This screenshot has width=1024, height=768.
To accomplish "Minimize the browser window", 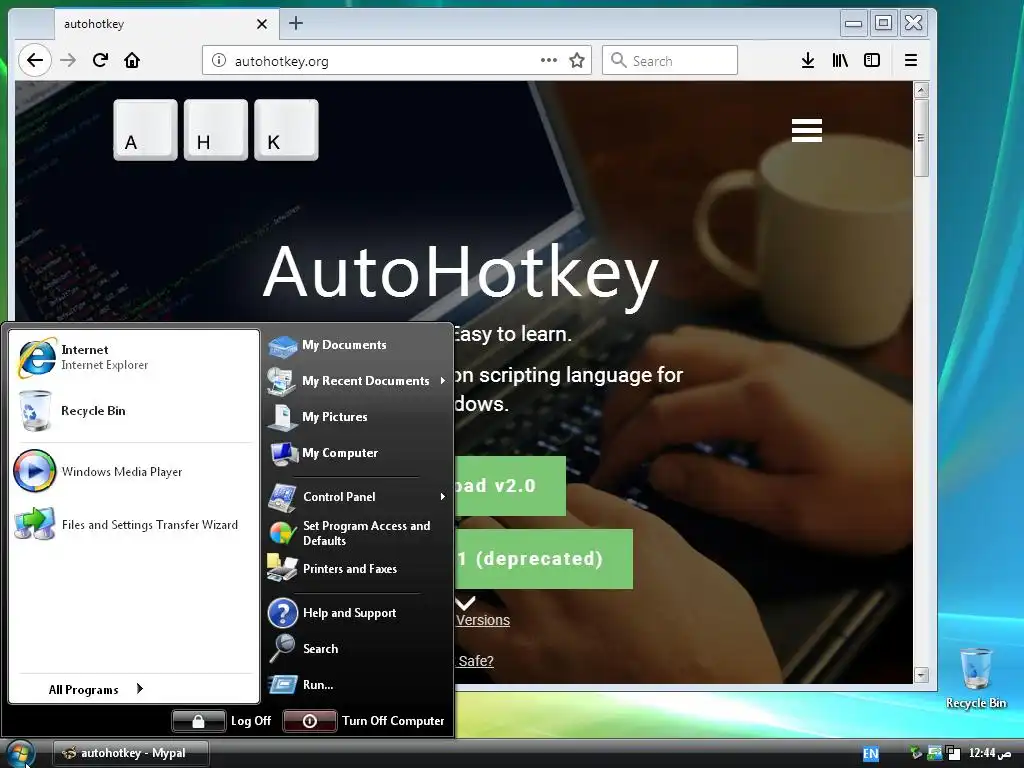I will tap(853, 24).
